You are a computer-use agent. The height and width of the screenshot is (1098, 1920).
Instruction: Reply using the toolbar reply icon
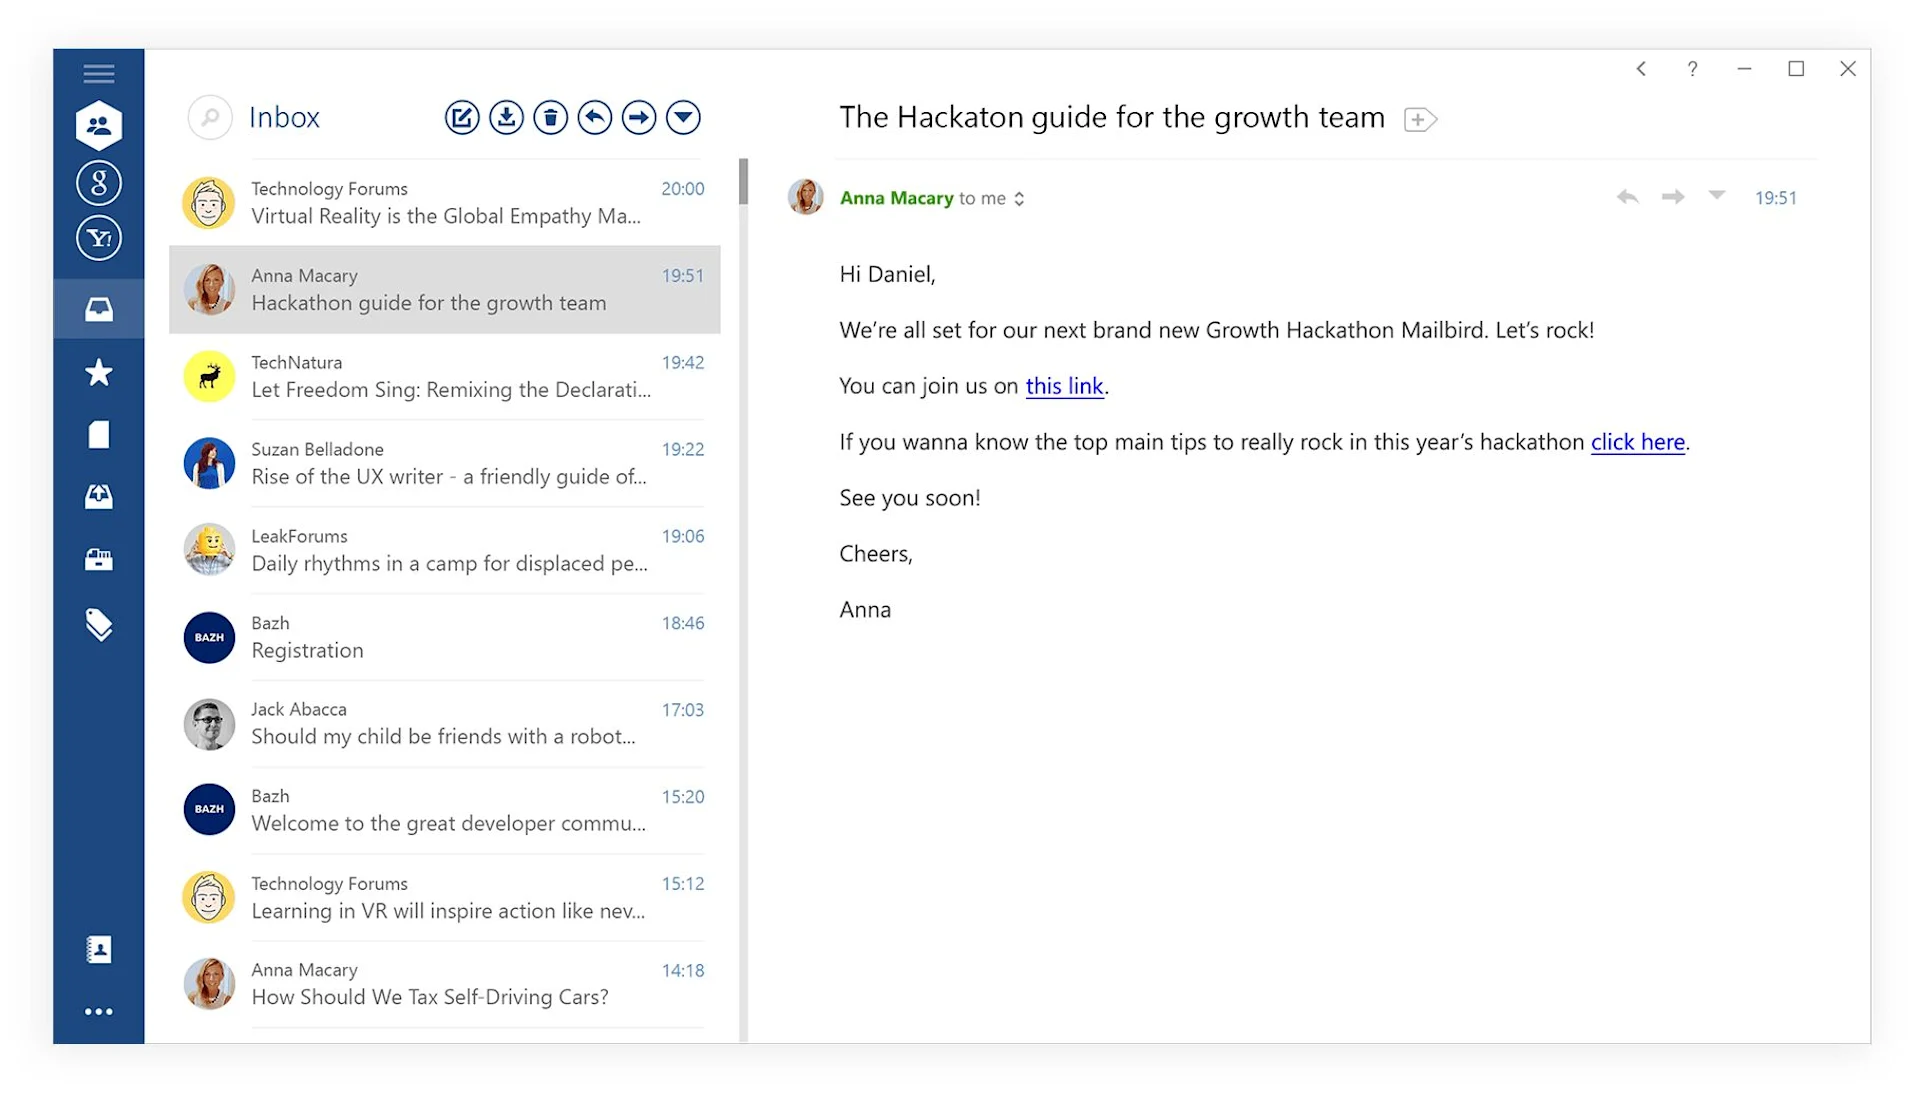coord(594,117)
